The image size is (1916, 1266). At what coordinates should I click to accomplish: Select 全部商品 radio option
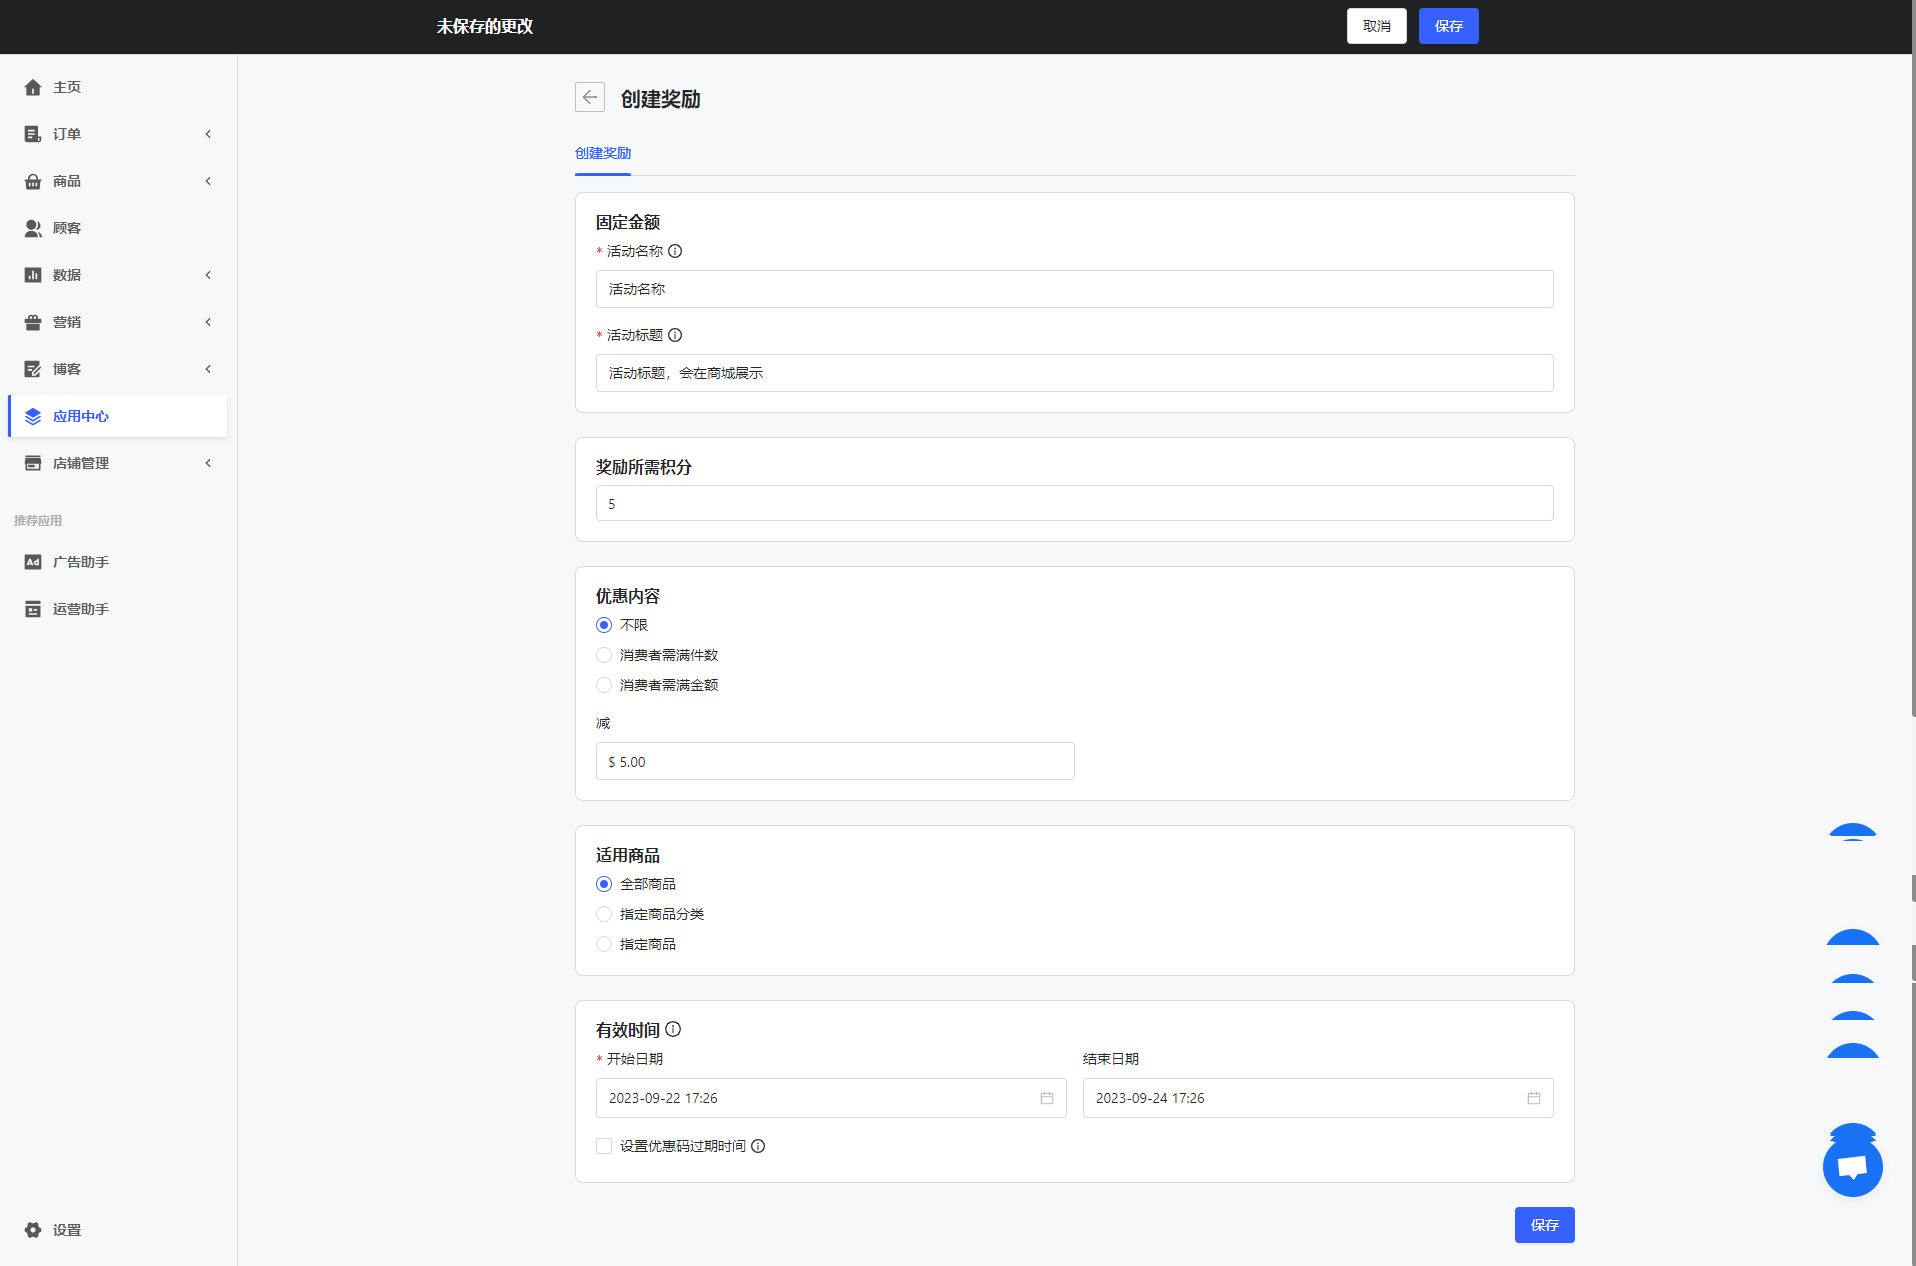604,884
